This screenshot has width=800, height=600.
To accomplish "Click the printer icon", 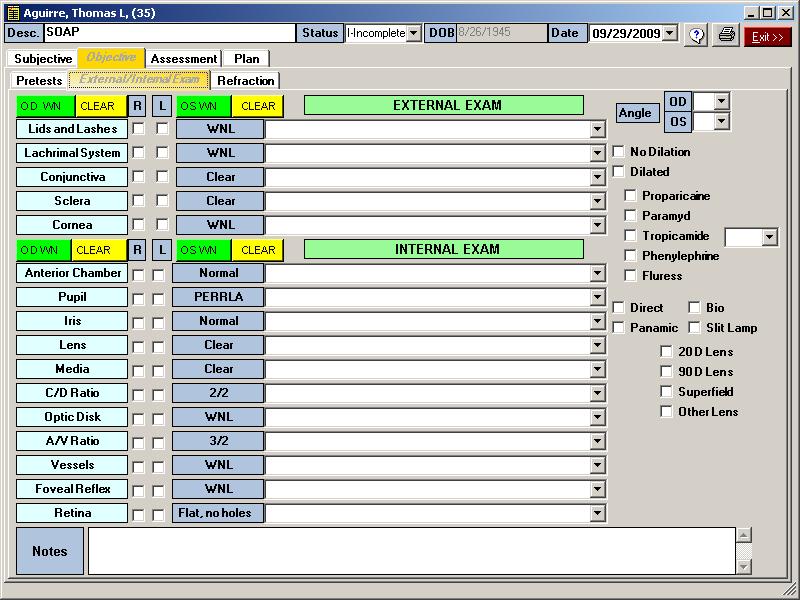I will (727, 35).
